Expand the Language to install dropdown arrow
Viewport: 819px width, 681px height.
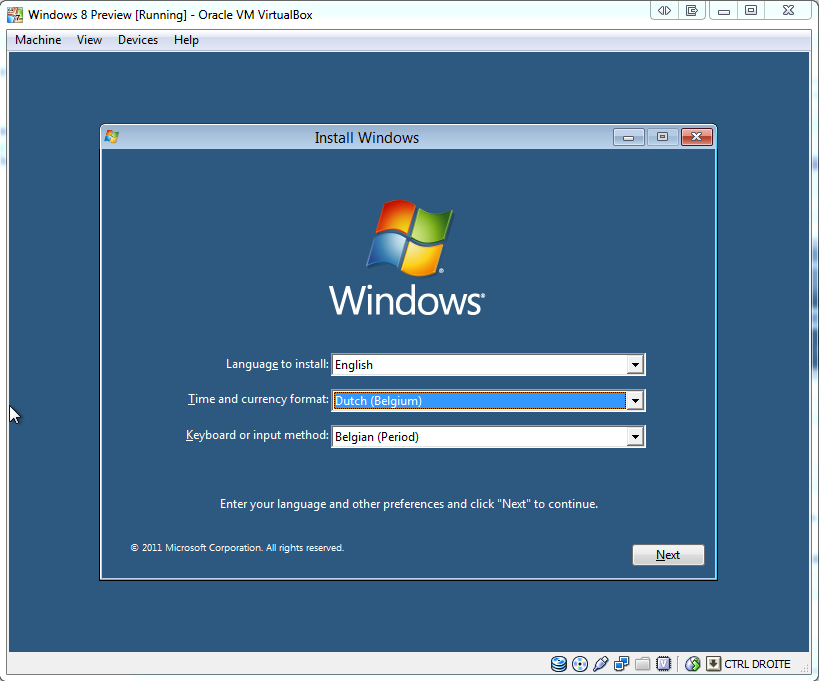634,365
